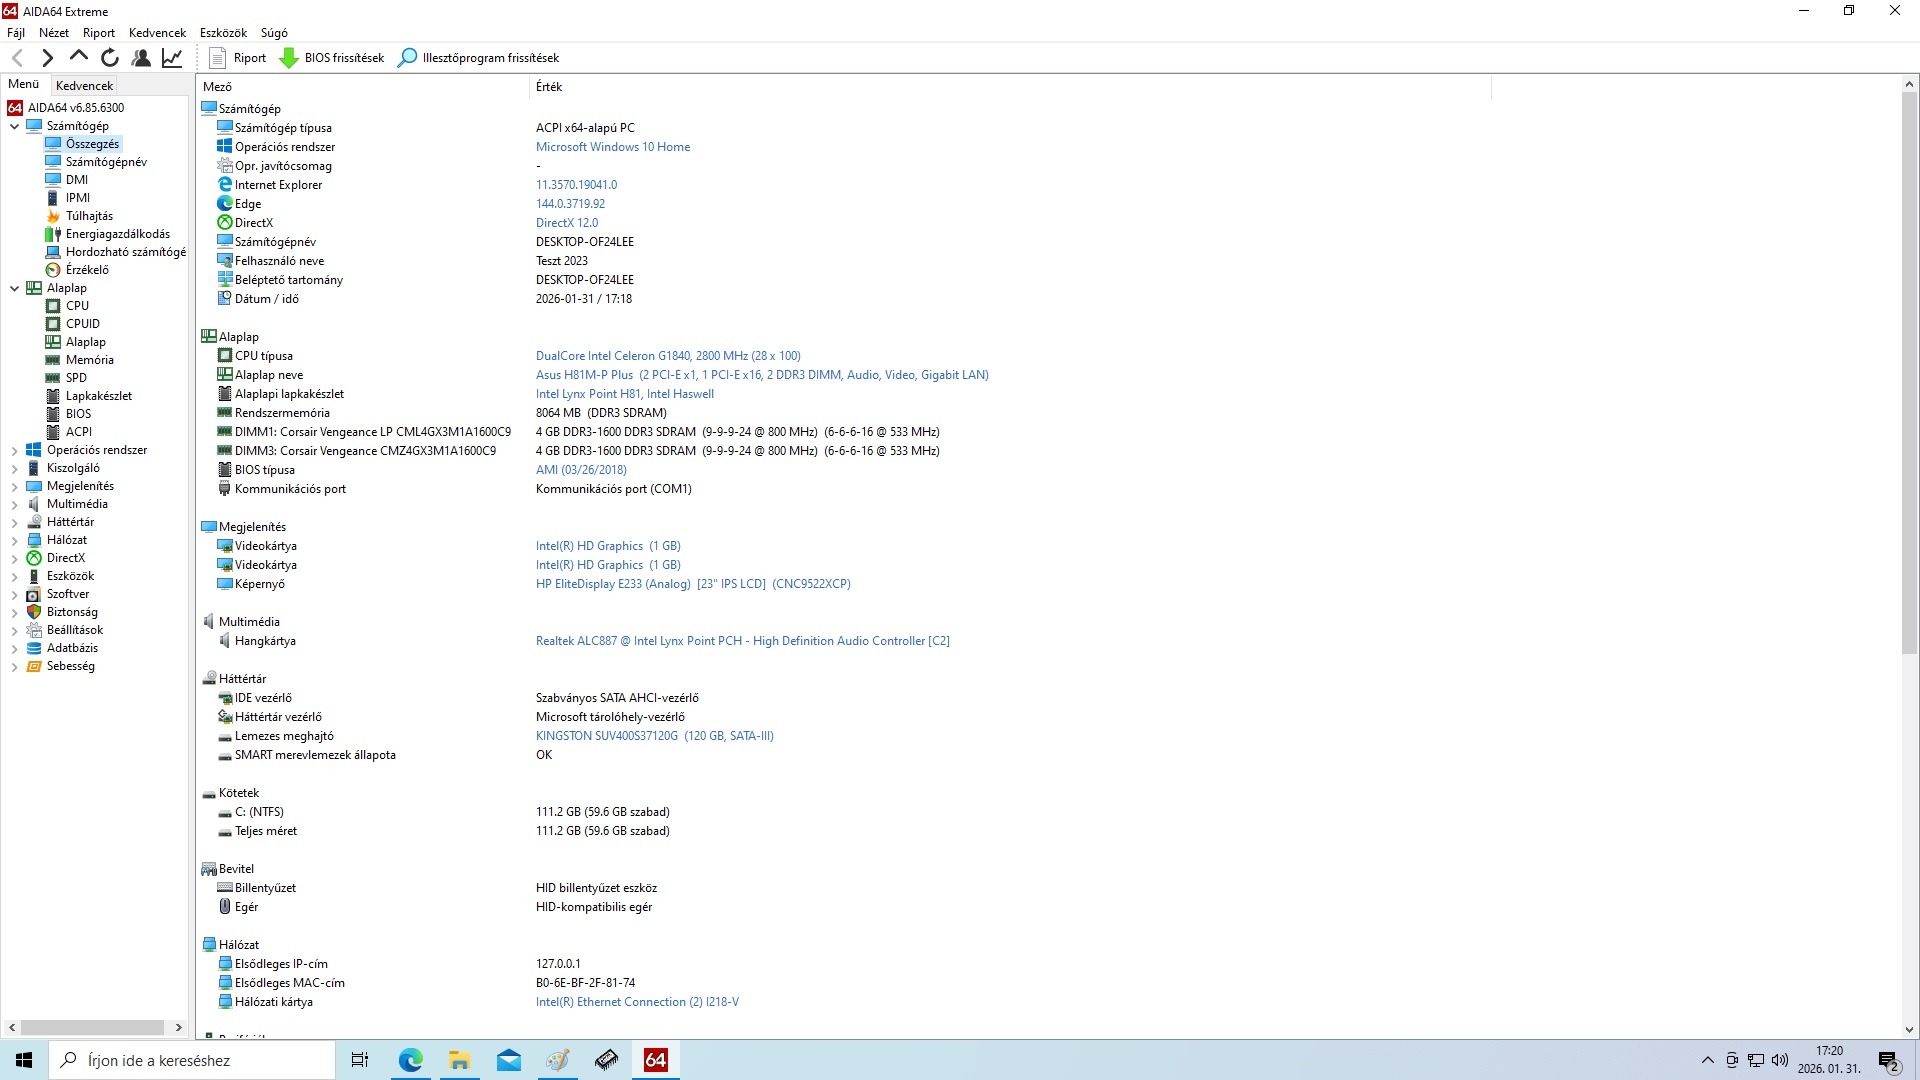Image resolution: width=1920 pixels, height=1080 pixels.
Task: Expand the Háttértár tree node
Action: click(14, 523)
